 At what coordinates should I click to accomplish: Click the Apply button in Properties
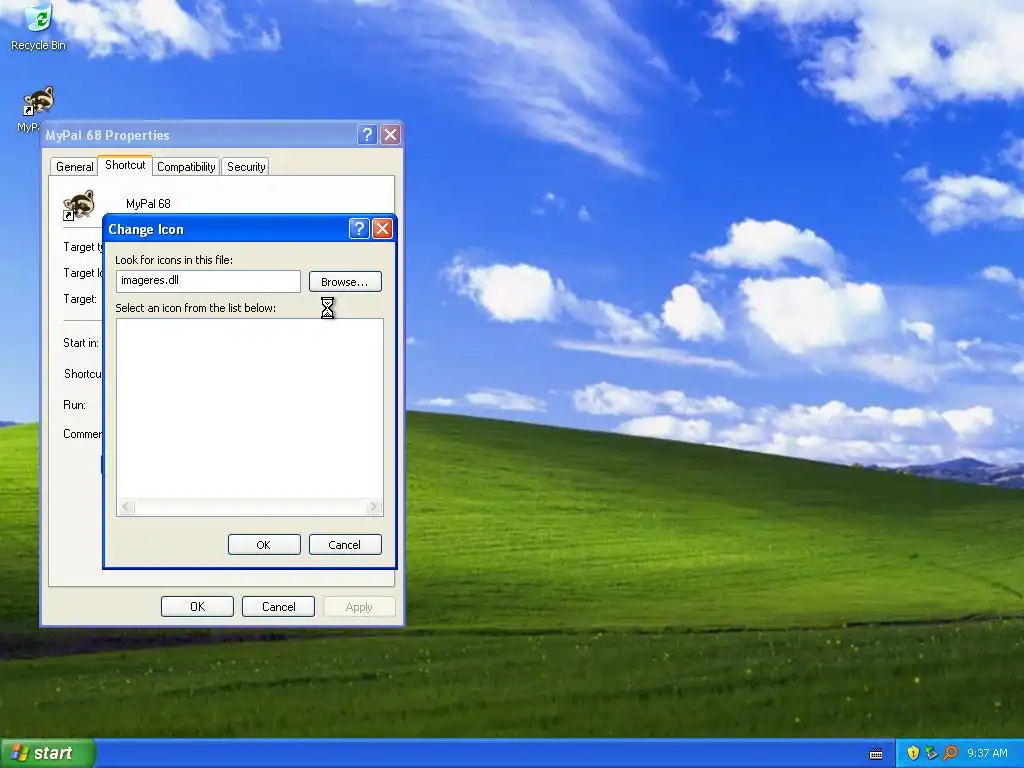pos(359,607)
